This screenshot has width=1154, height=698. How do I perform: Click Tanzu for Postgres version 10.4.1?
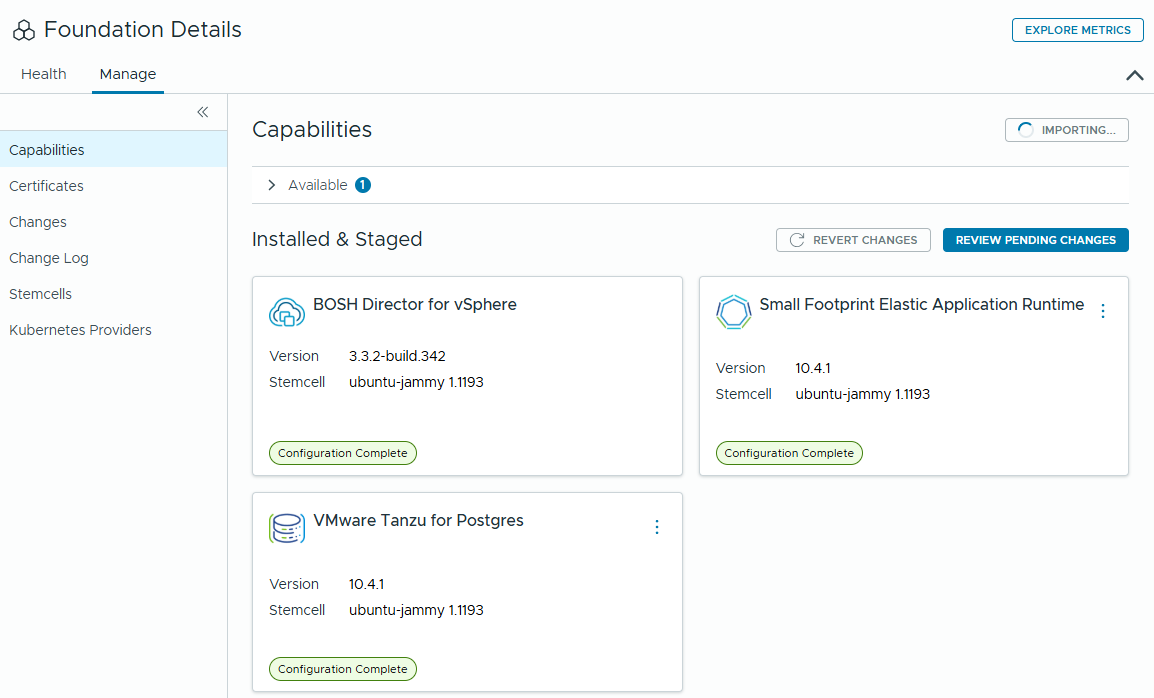(x=367, y=584)
